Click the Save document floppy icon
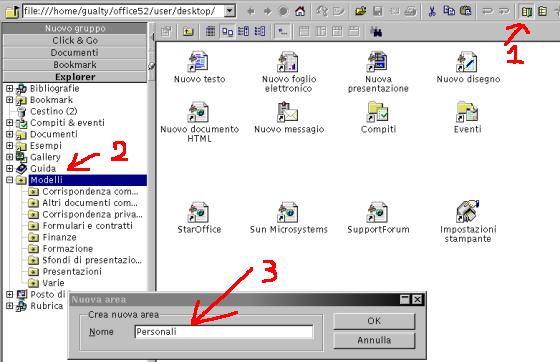 378,11
